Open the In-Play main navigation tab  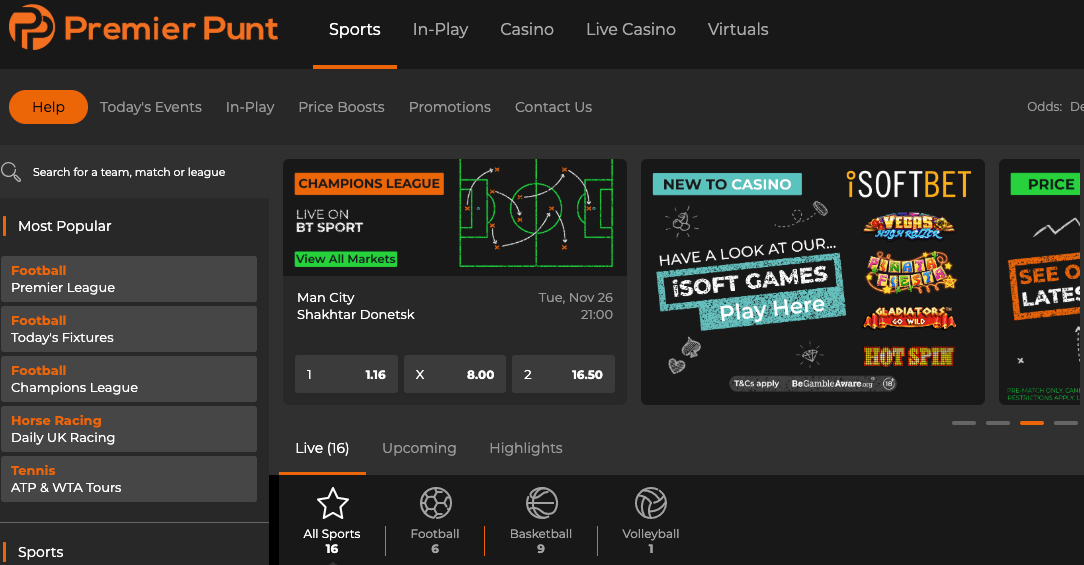click(x=440, y=30)
